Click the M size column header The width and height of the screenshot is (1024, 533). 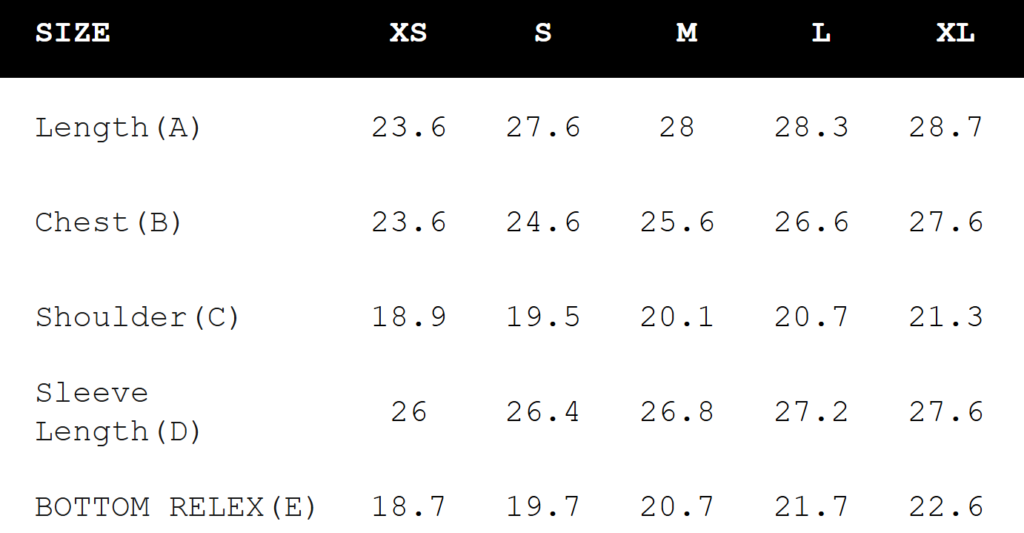point(686,33)
